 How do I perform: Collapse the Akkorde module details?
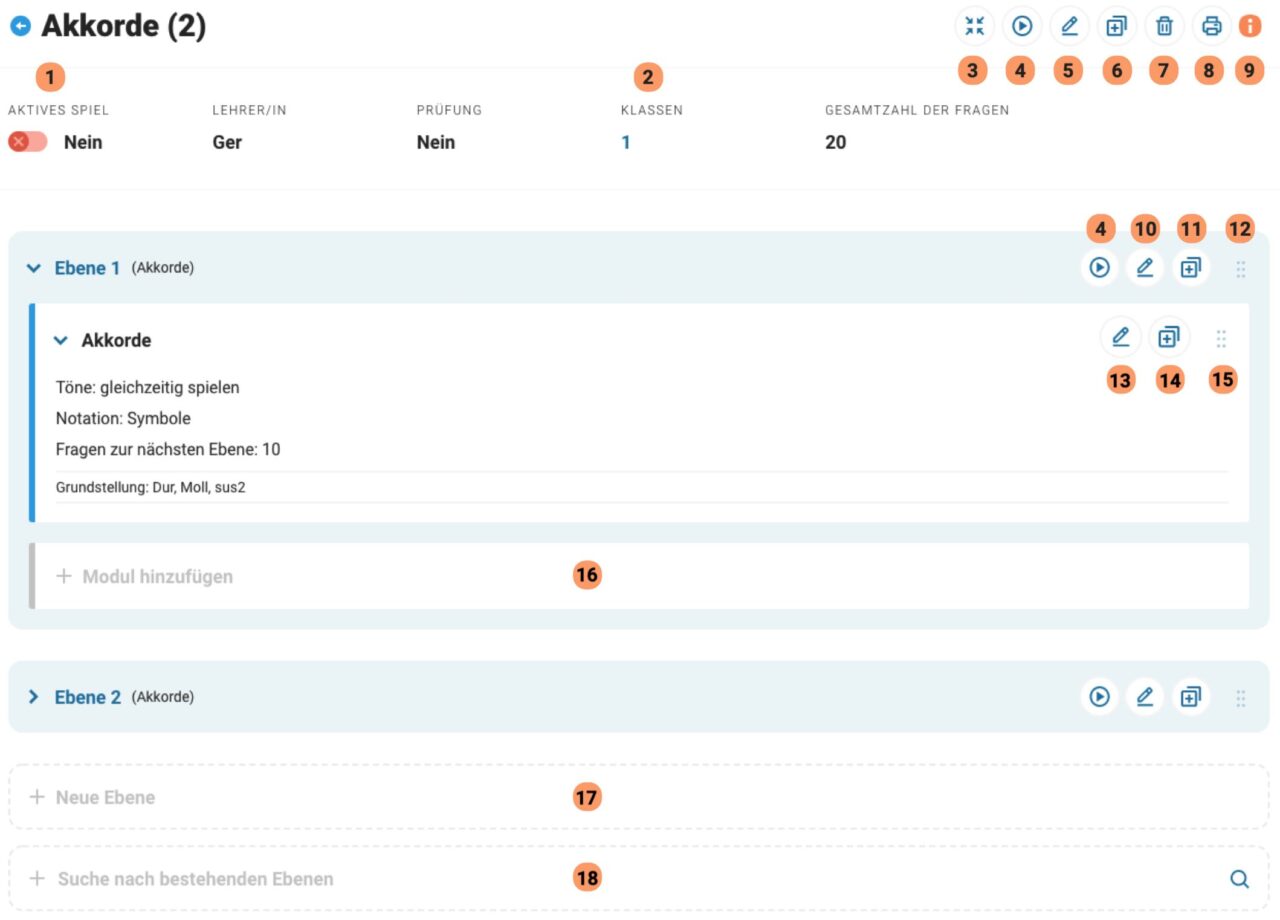60,340
